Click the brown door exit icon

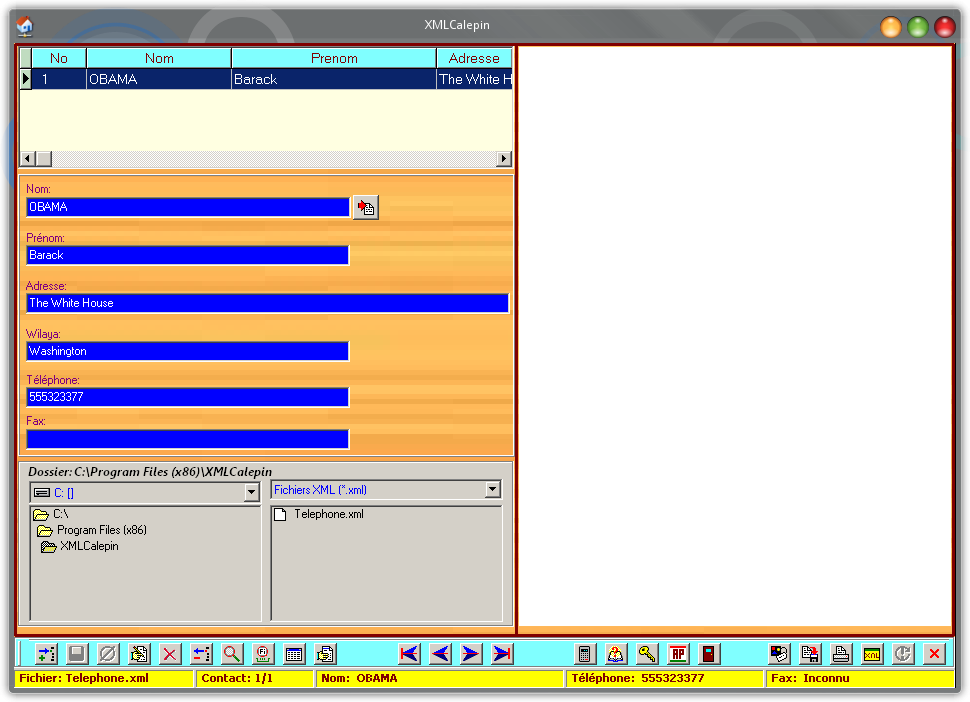[710, 654]
